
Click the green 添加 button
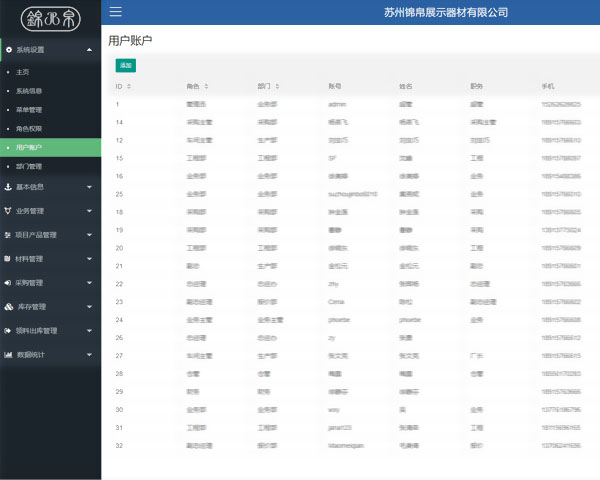pyautogui.click(x=125, y=65)
